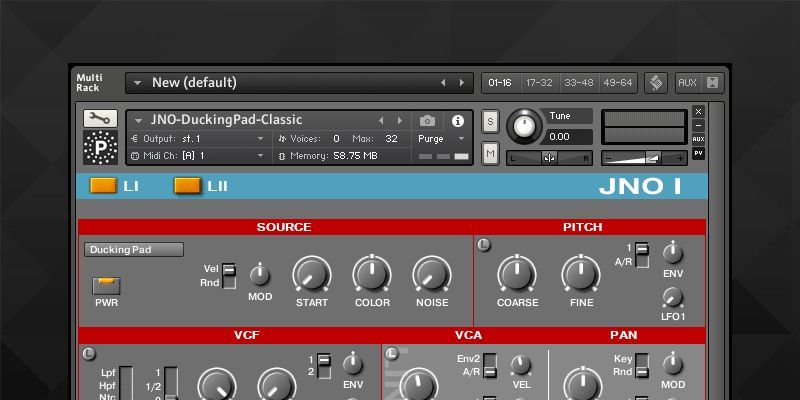Go to the next multi with the right arrow
This screenshot has width=800, height=400.
coord(462,83)
